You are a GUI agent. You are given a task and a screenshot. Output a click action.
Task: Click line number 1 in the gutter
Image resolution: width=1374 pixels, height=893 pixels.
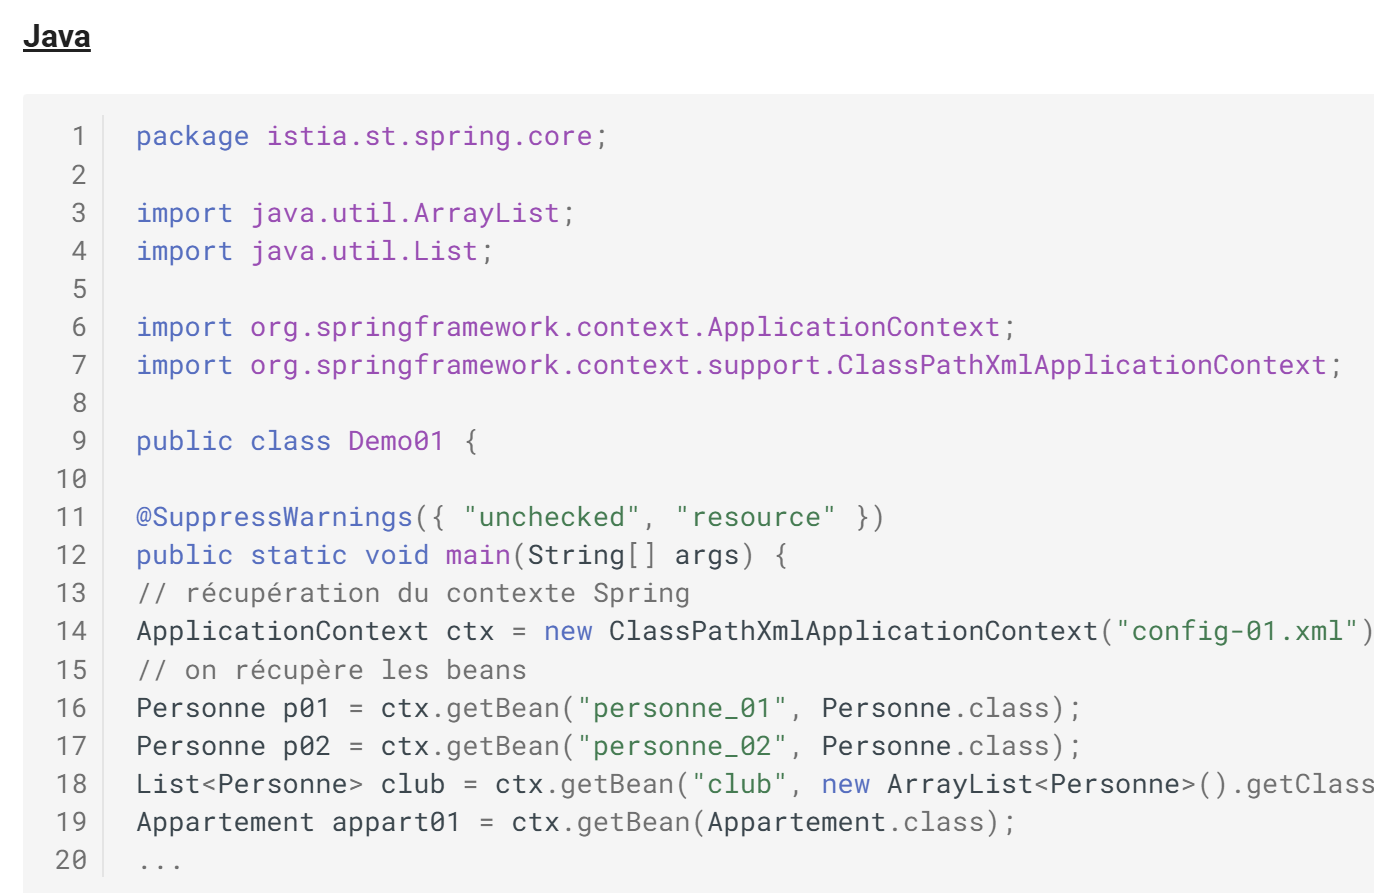[79, 136]
